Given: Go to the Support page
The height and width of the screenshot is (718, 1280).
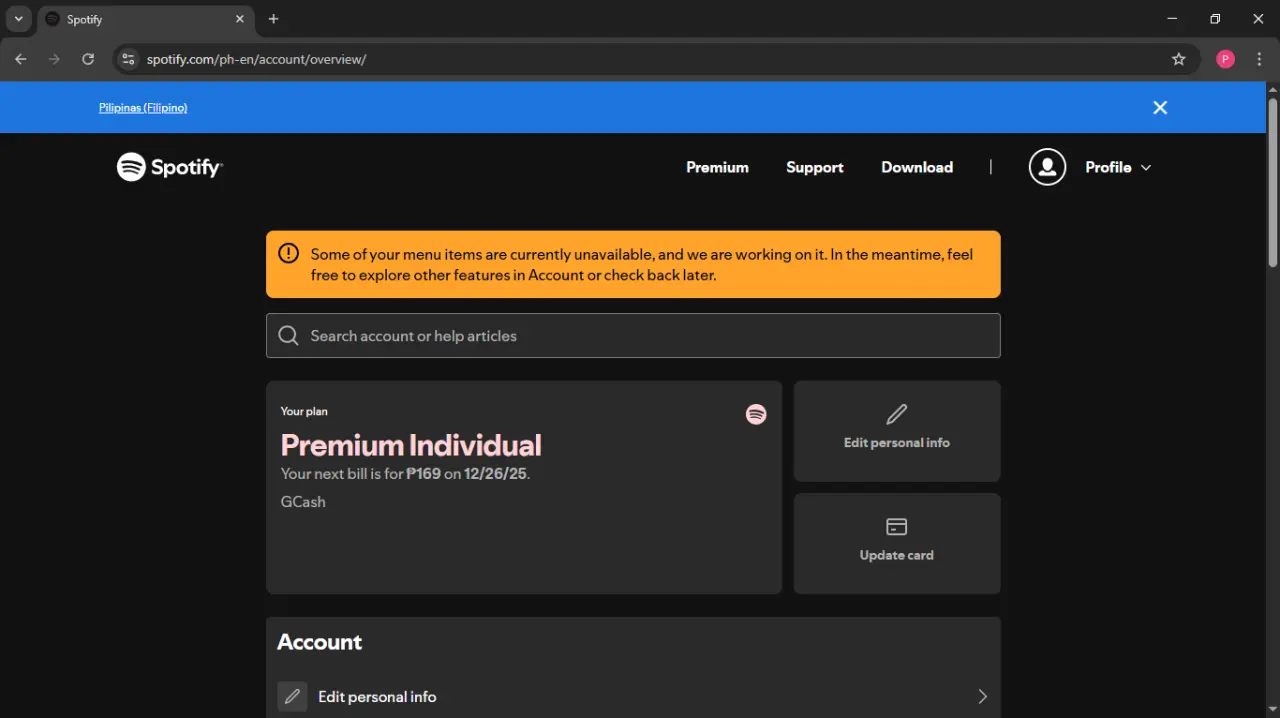Looking at the screenshot, I should click(x=815, y=167).
